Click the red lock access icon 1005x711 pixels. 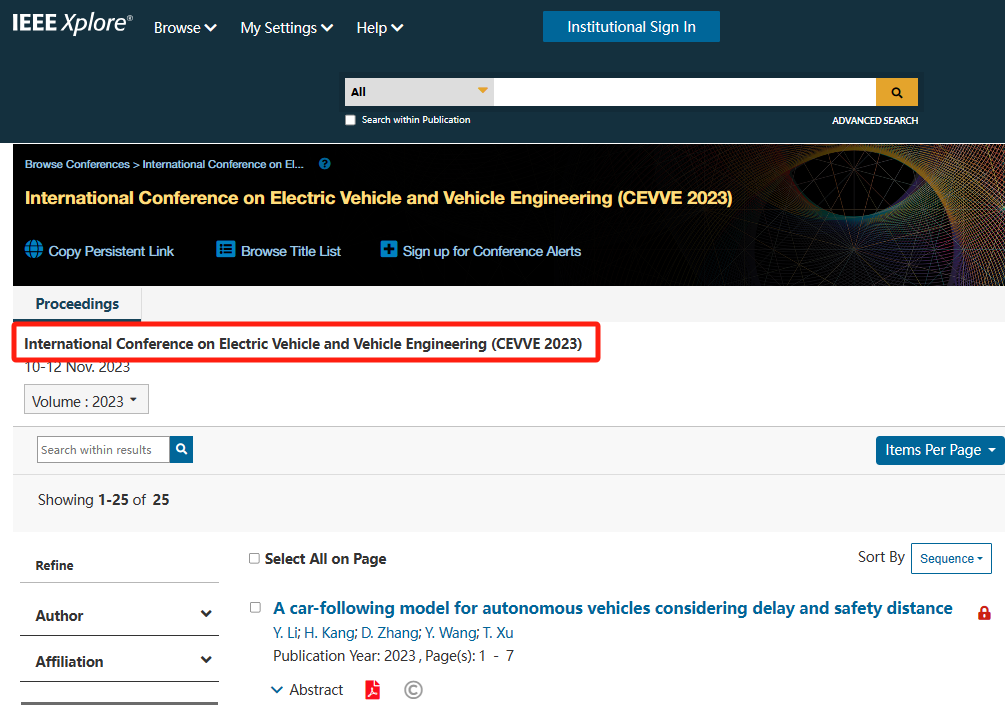984,613
